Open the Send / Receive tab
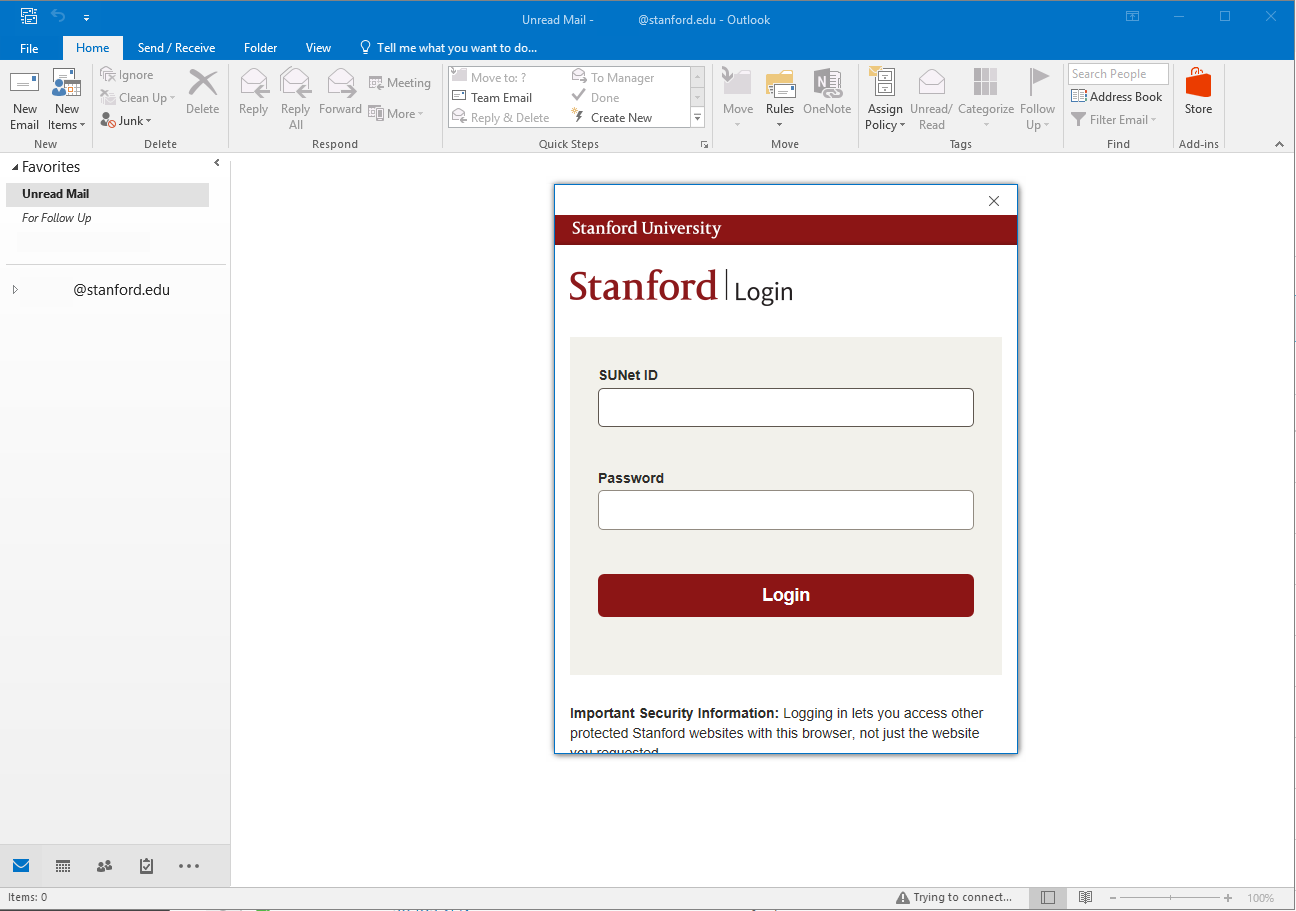1296x911 pixels. click(x=176, y=48)
